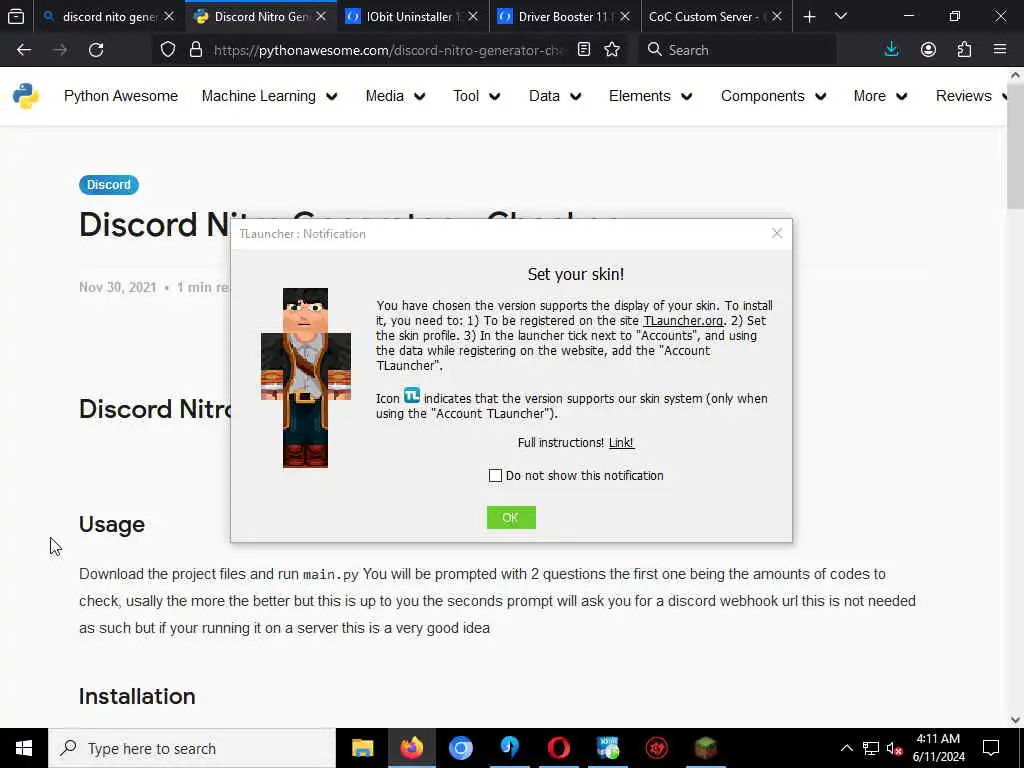Image resolution: width=1024 pixels, height=768 pixels.
Task: Click OK in the TLauncher notification
Action: pyautogui.click(x=511, y=517)
